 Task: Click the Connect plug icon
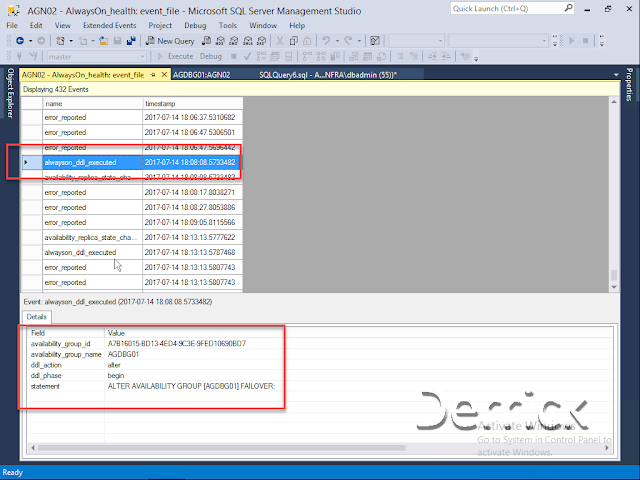[19, 56]
